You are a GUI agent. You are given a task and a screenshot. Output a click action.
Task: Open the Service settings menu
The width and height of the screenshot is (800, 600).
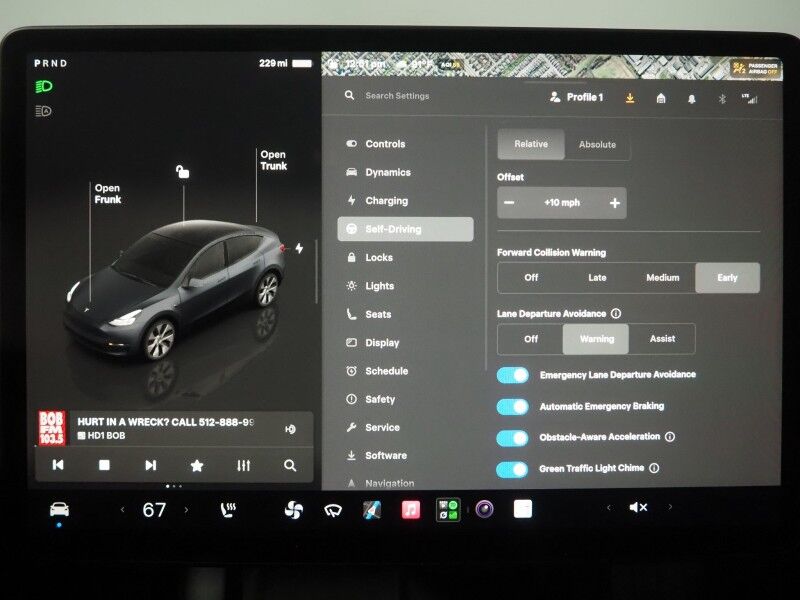373,428
